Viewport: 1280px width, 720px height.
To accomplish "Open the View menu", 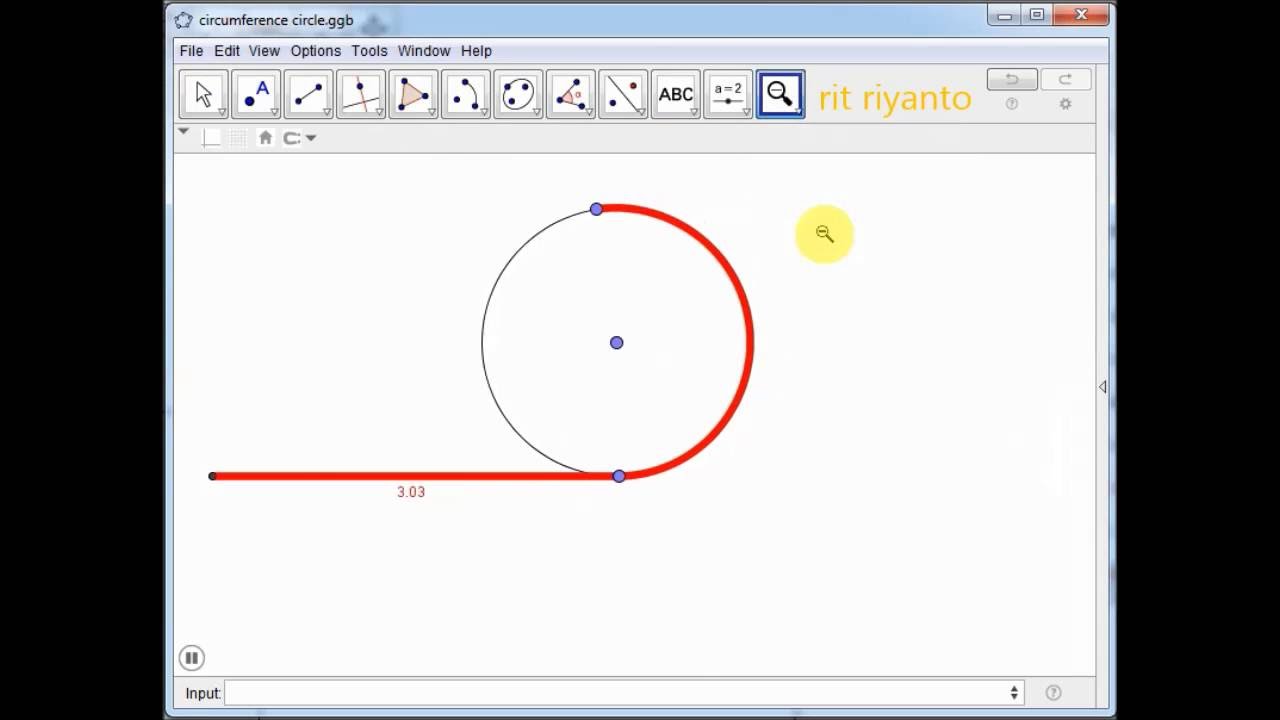I will [264, 51].
